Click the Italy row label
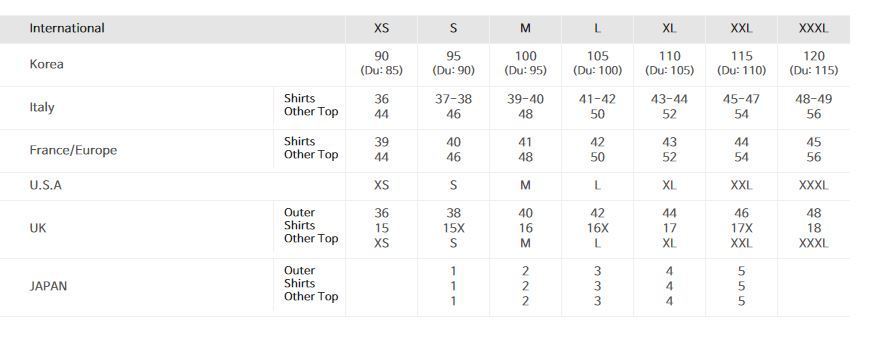The height and width of the screenshot is (364, 880). (42, 107)
